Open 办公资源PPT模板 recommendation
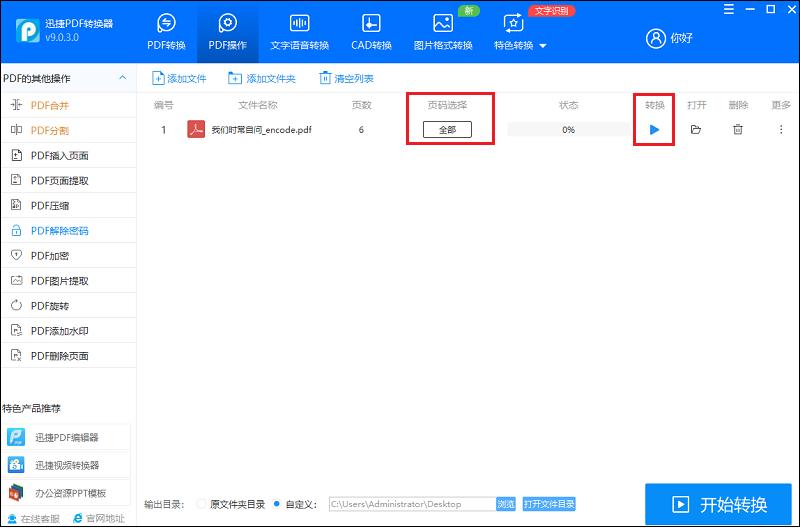This screenshot has width=800, height=528. pos(66,493)
